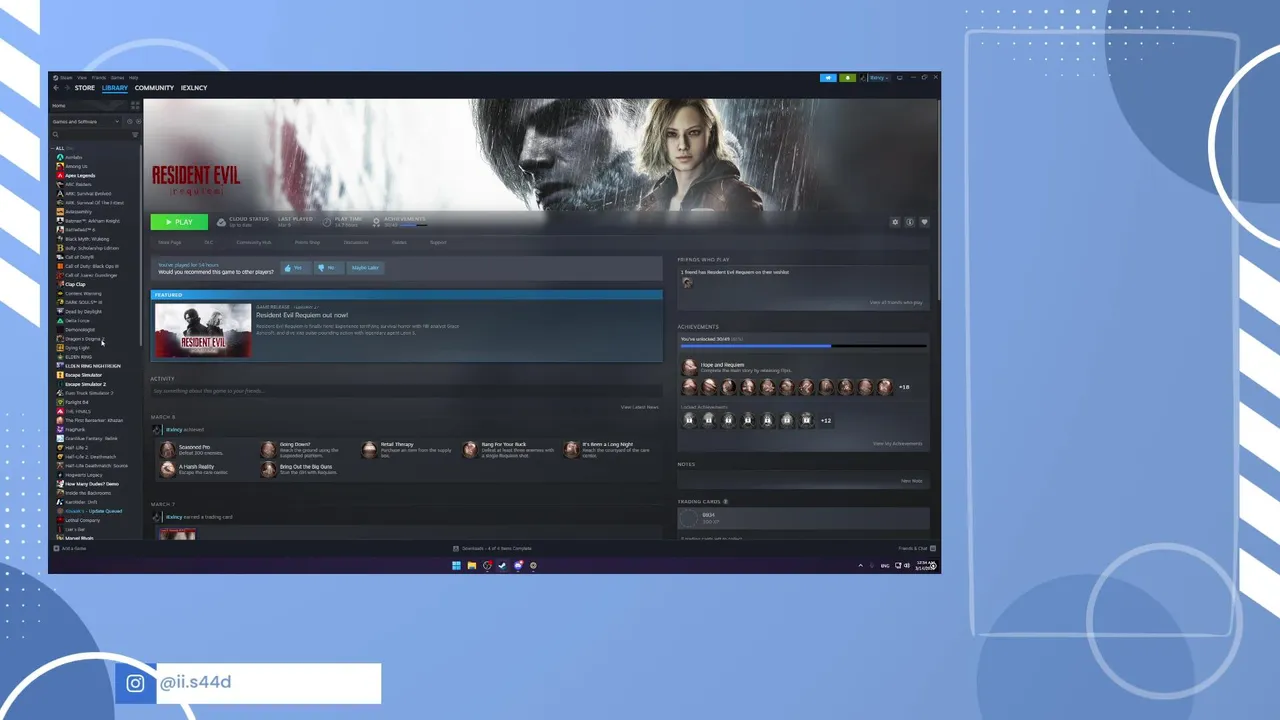The height and width of the screenshot is (720, 1280).
Task: Select Black Myth: Wukong in the list
Action: (87, 239)
